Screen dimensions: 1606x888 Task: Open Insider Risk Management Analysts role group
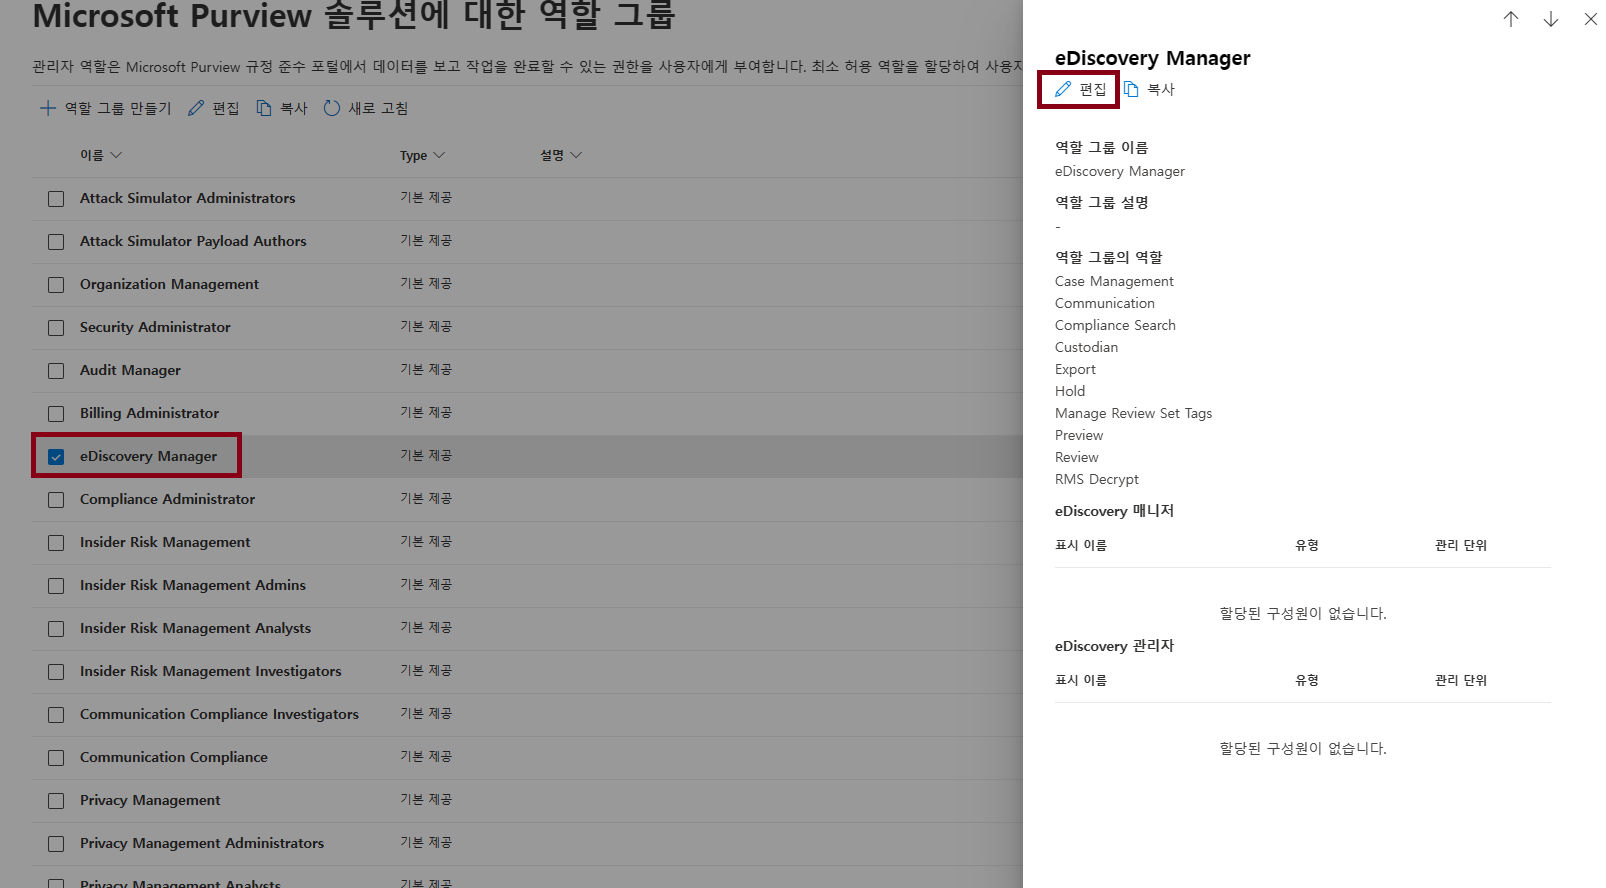tap(195, 628)
